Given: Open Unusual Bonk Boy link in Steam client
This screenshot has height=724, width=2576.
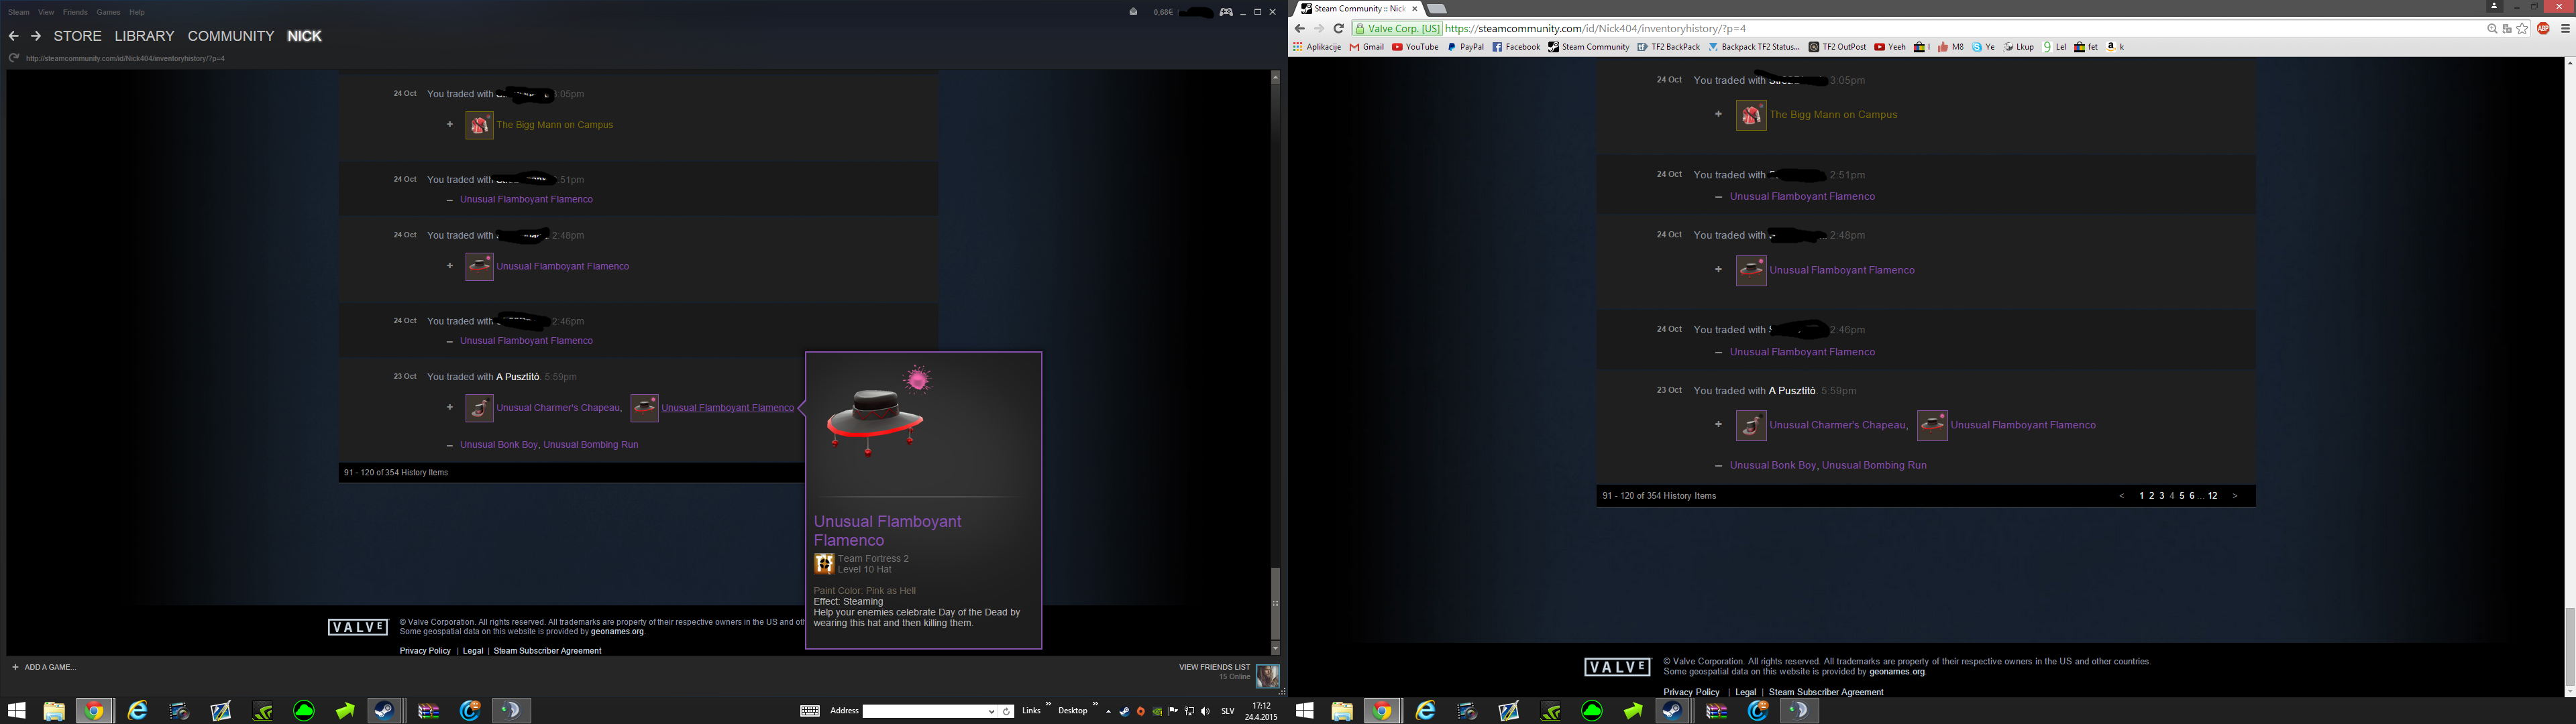Looking at the screenshot, I should [x=499, y=445].
